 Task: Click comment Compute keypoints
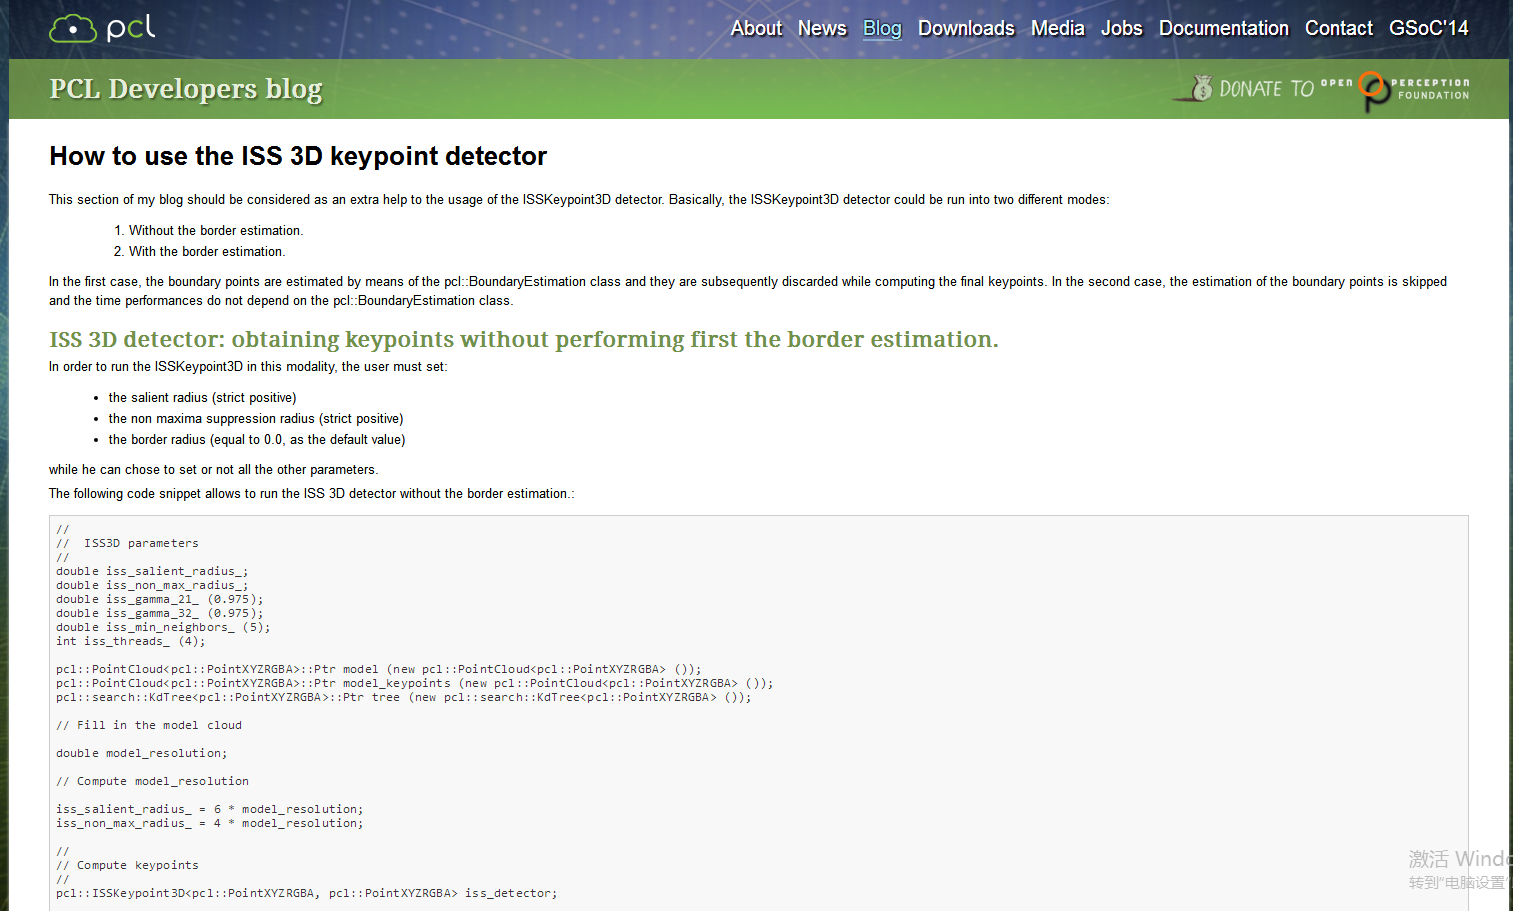(127, 866)
